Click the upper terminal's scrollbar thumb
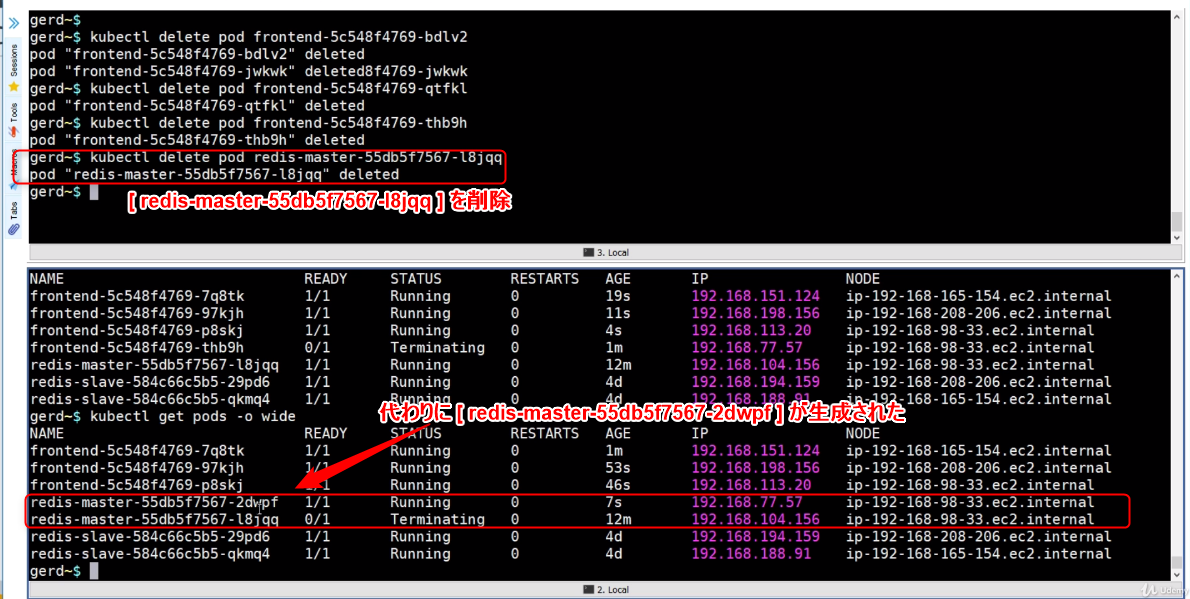 [1176, 221]
